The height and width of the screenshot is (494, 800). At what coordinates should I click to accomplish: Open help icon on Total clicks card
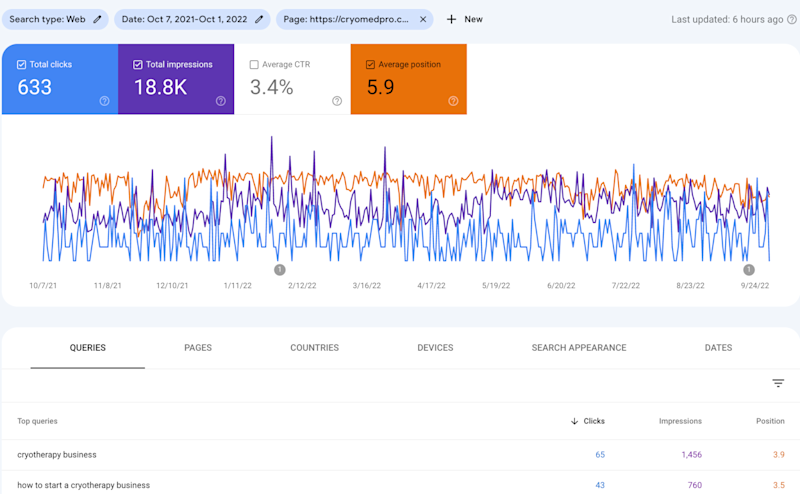tap(104, 100)
